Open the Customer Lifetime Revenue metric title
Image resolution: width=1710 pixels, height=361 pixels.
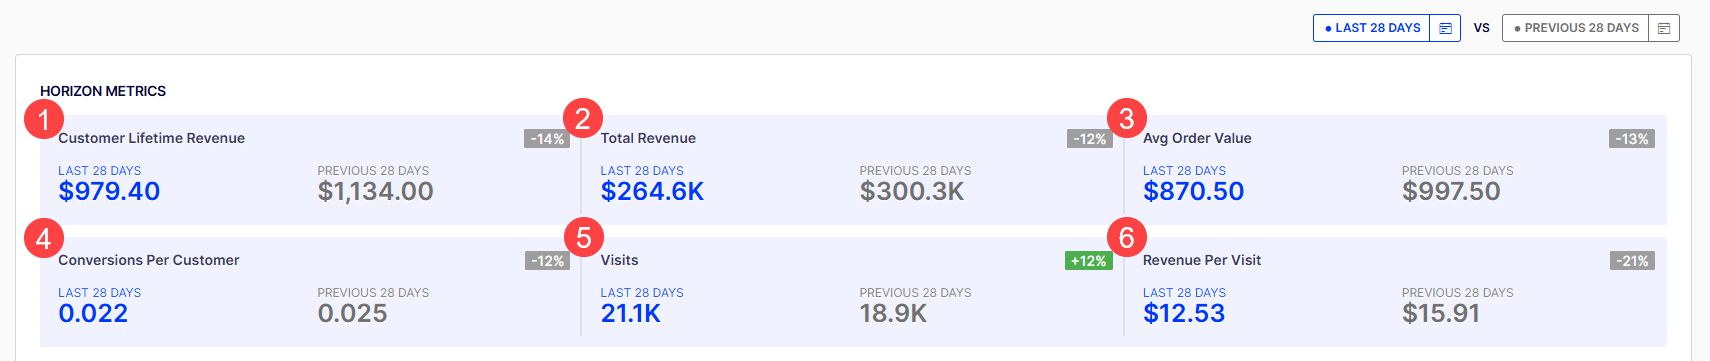pos(151,138)
